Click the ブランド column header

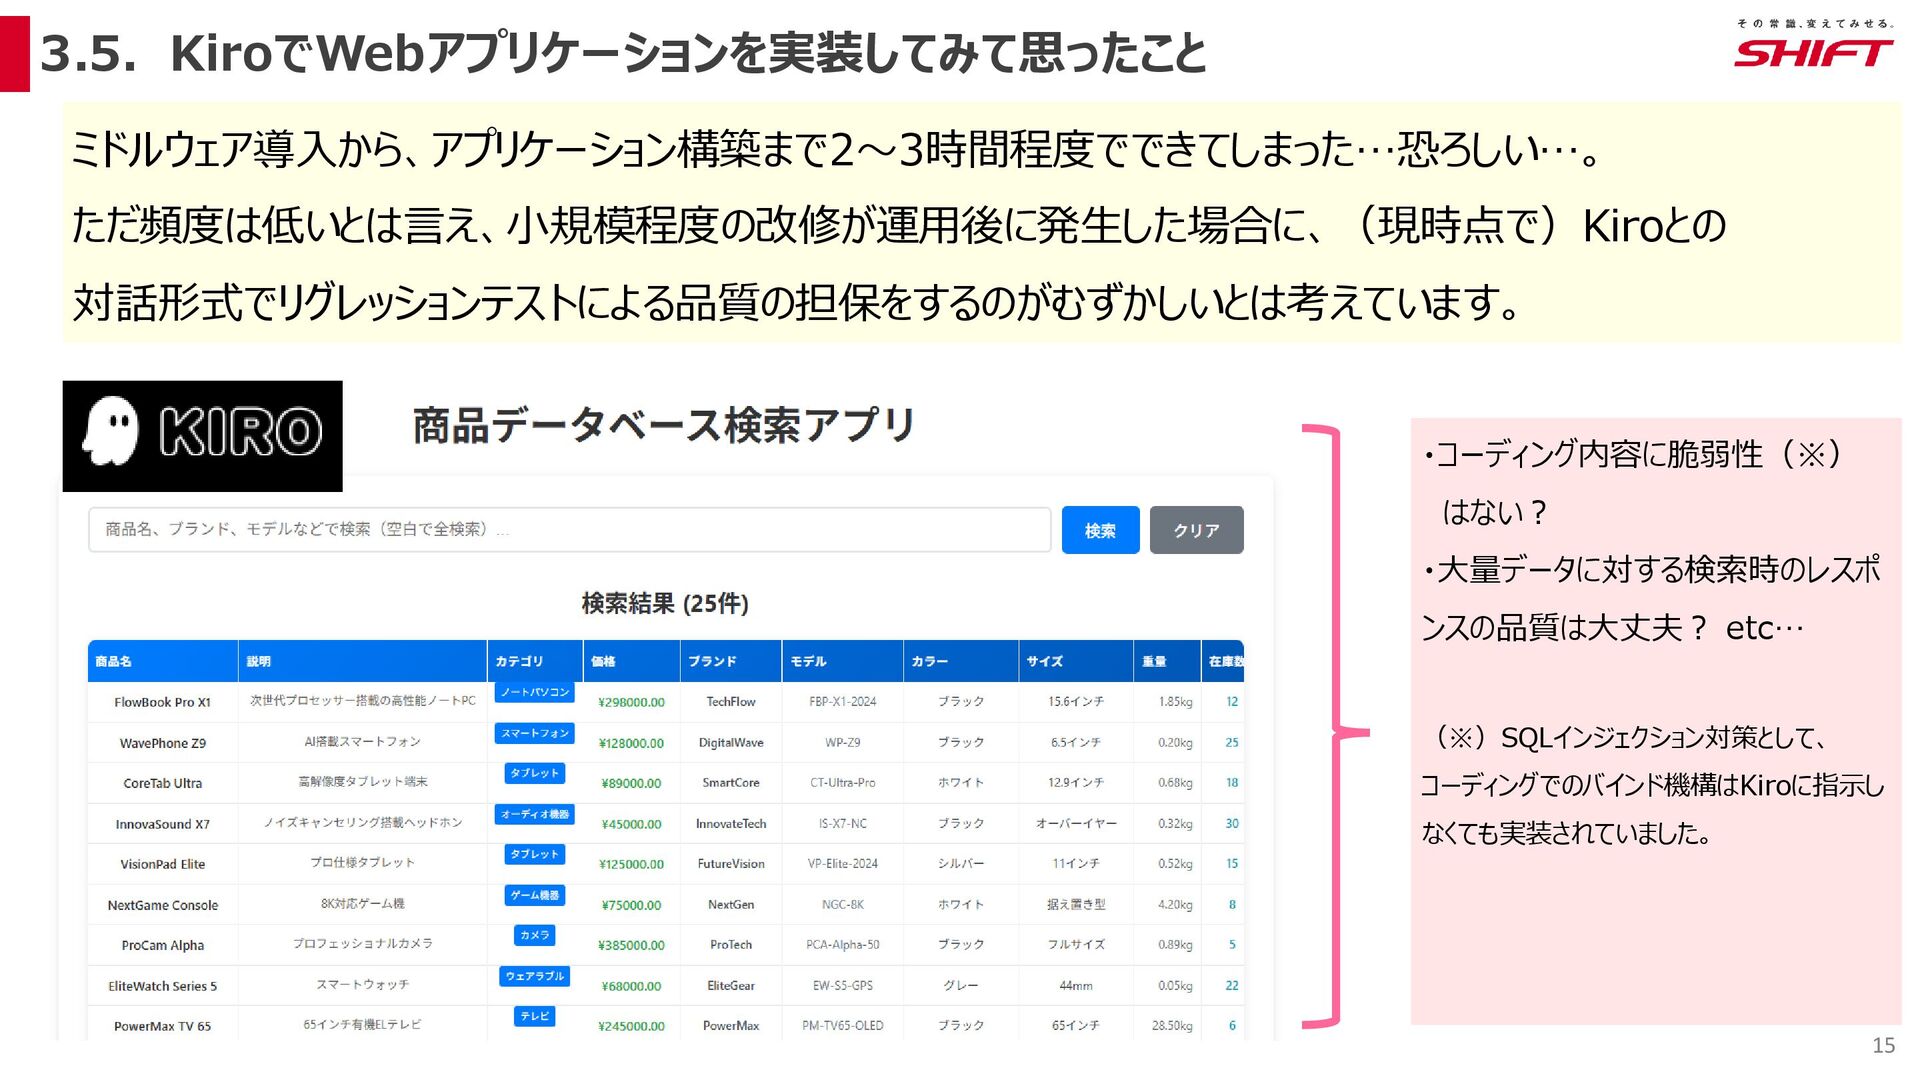712,661
